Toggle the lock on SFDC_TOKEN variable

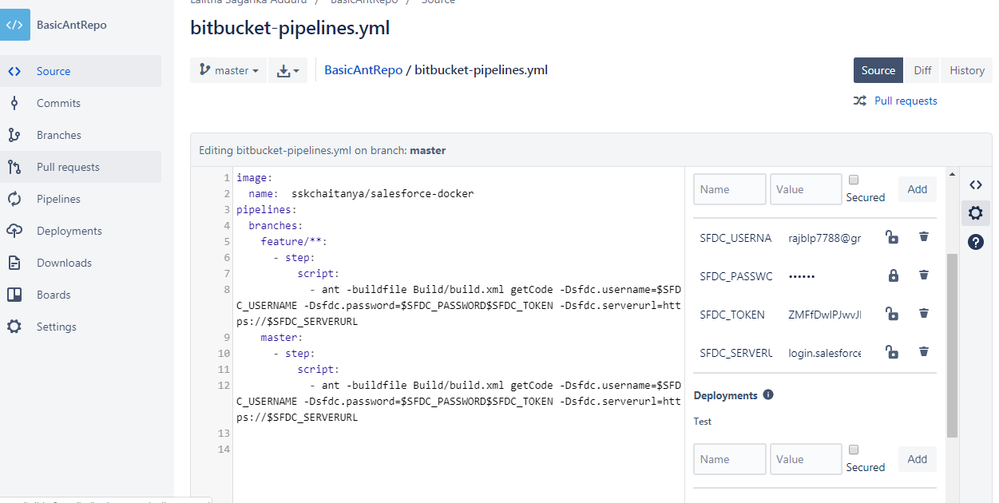pyautogui.click(x=892, y=314)
